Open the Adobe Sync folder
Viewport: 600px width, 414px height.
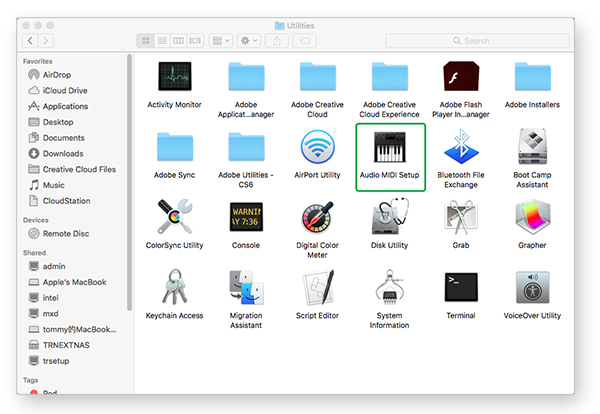(x=175, y=147)
